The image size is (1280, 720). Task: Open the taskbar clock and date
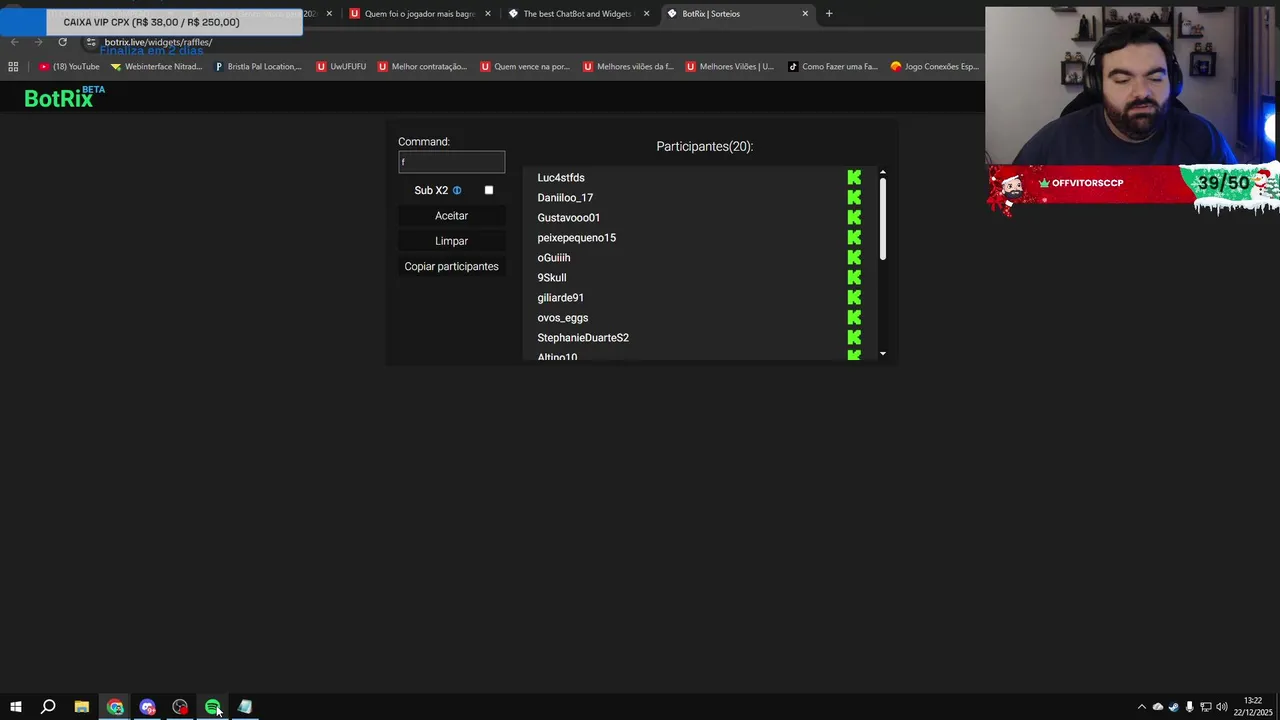1253,707
